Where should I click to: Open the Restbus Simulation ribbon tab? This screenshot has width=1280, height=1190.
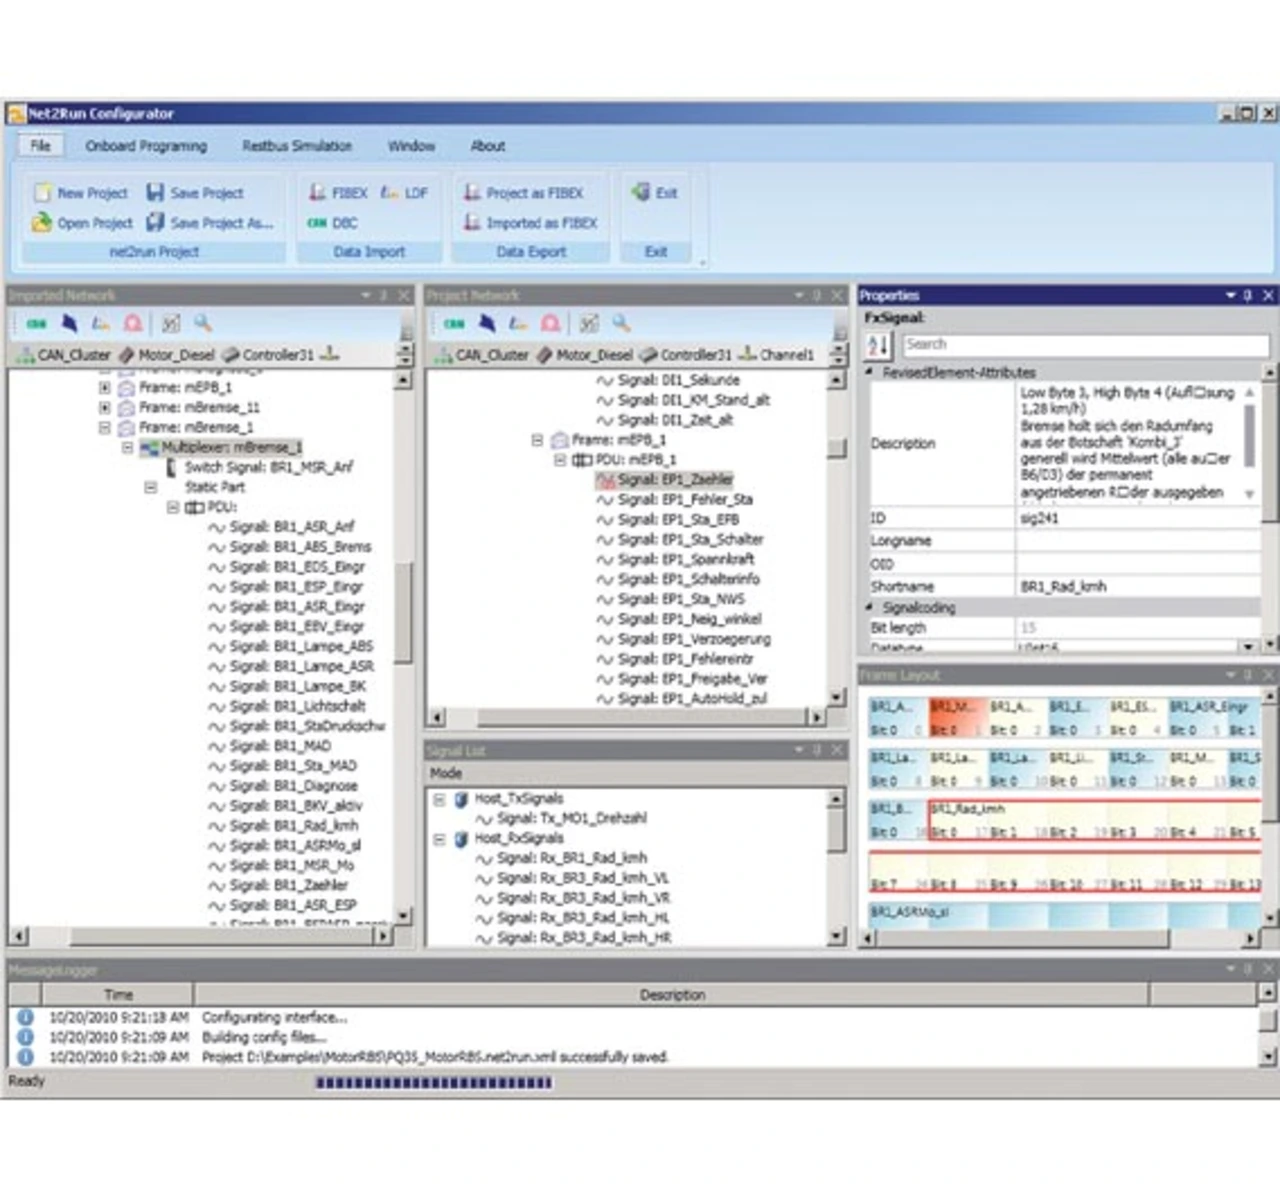pos(297,146)
